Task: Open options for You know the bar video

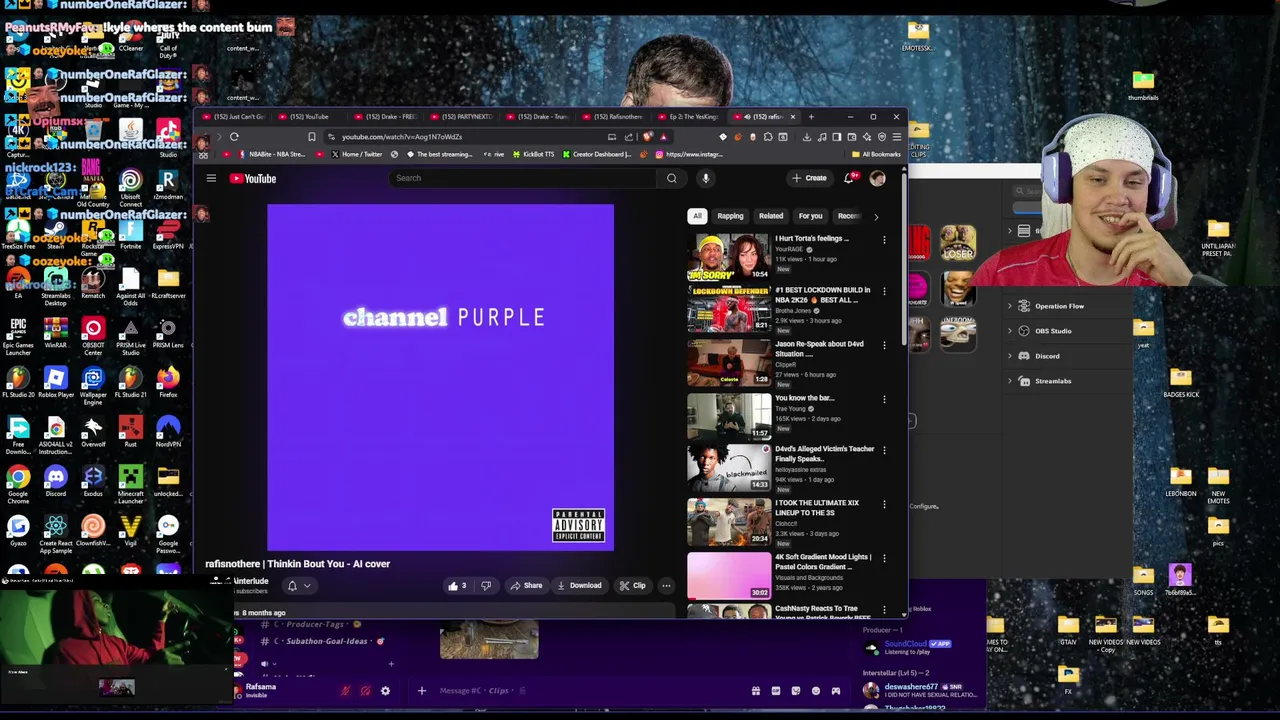Action: click(884, 399)
